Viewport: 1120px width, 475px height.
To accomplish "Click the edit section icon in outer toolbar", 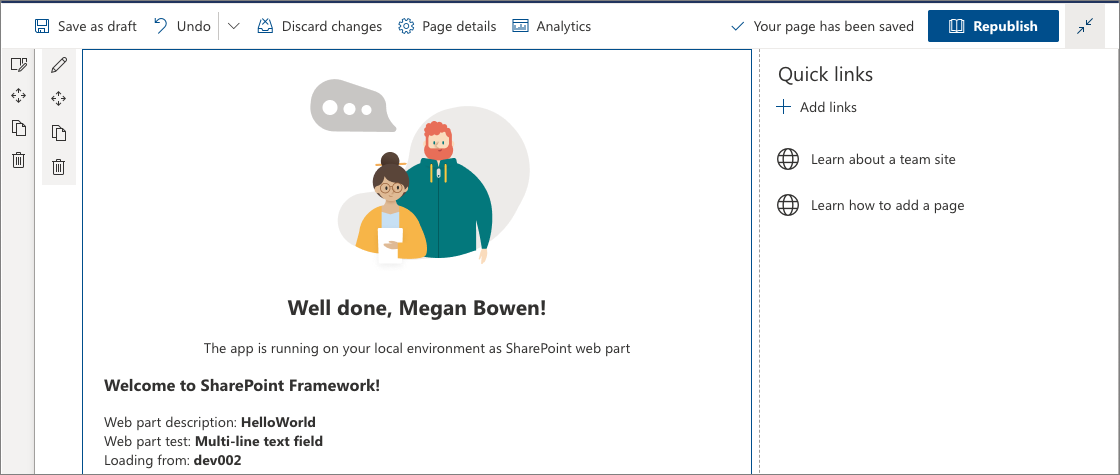I will coord(19,65).
